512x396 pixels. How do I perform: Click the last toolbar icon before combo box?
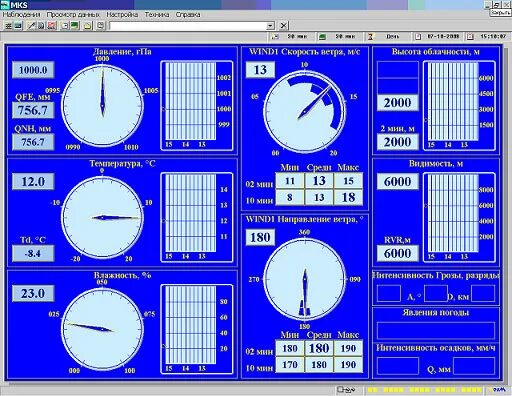[101, 25]
